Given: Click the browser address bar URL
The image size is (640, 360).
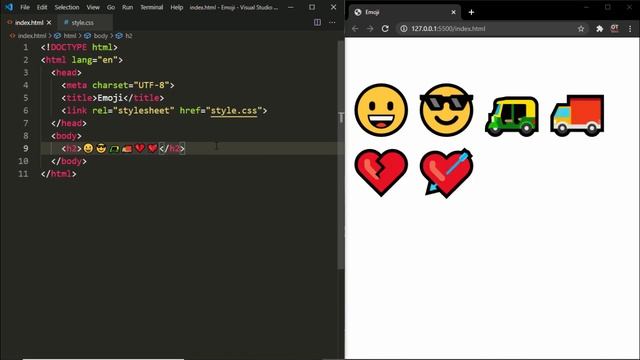Looking at the screenshot, I should pos(448,29).
